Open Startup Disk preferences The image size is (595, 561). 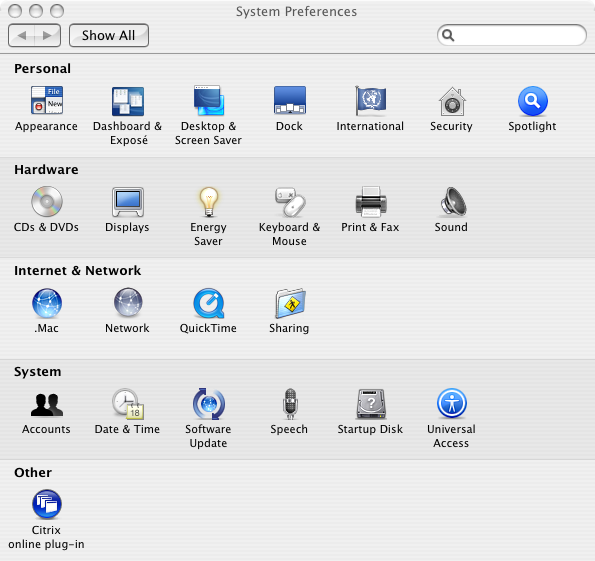[x=371, y=403]
